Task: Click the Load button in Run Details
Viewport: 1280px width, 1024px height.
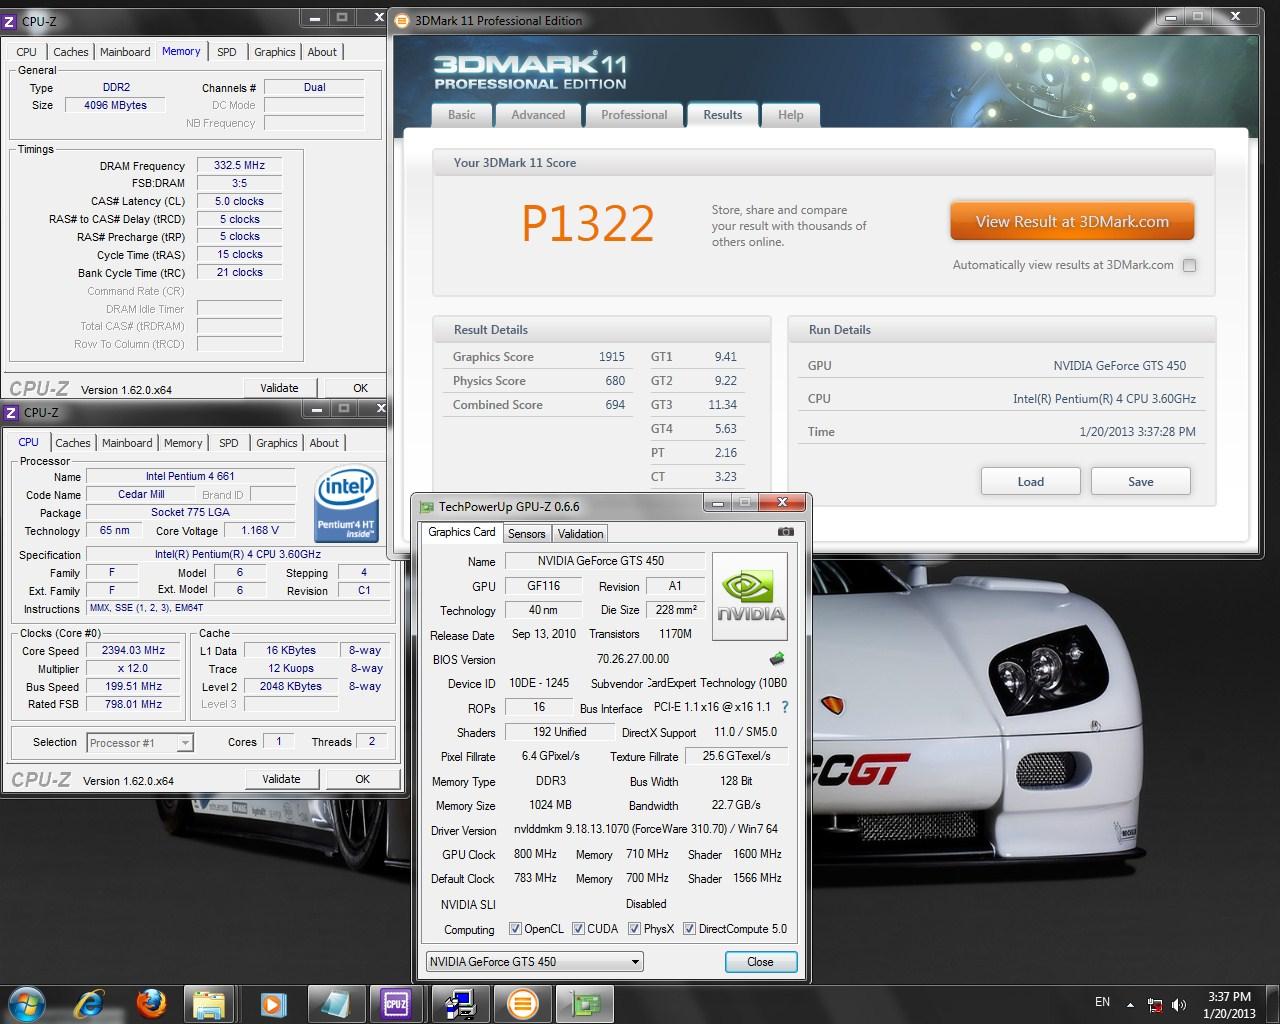Action: [1030, 481]
